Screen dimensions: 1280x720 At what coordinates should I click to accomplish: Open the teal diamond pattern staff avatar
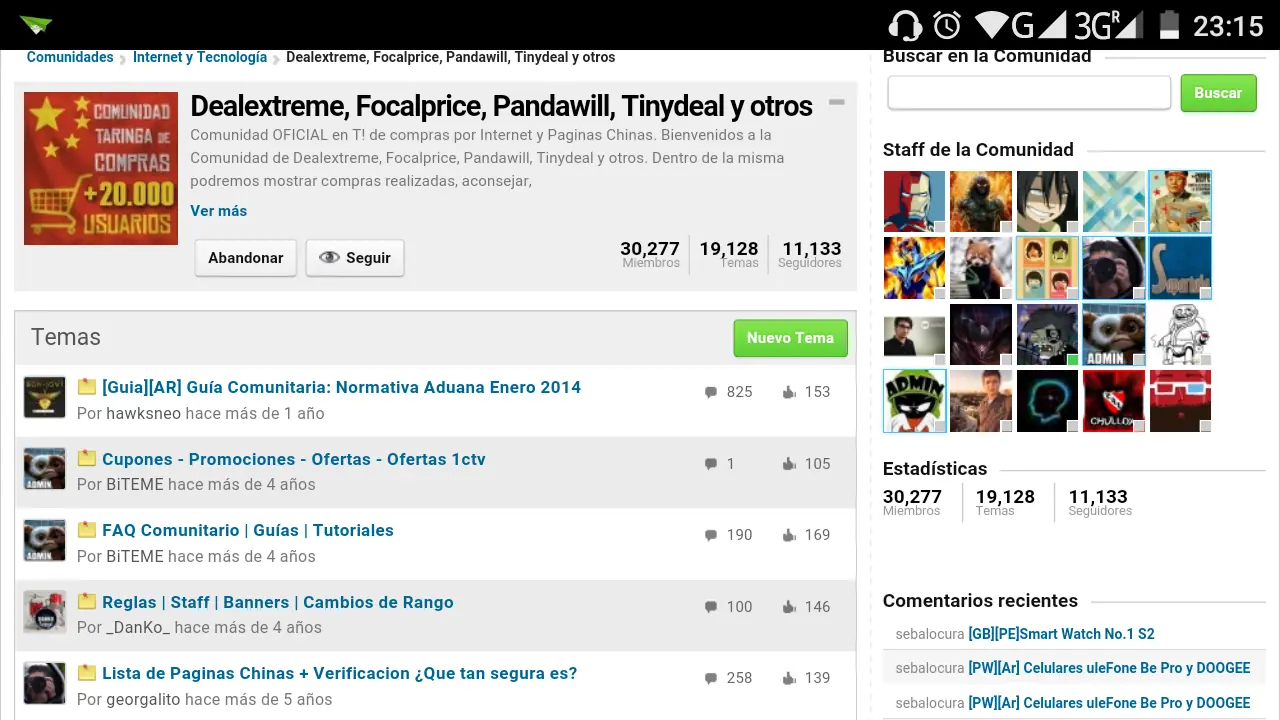tap(1114, 201)
